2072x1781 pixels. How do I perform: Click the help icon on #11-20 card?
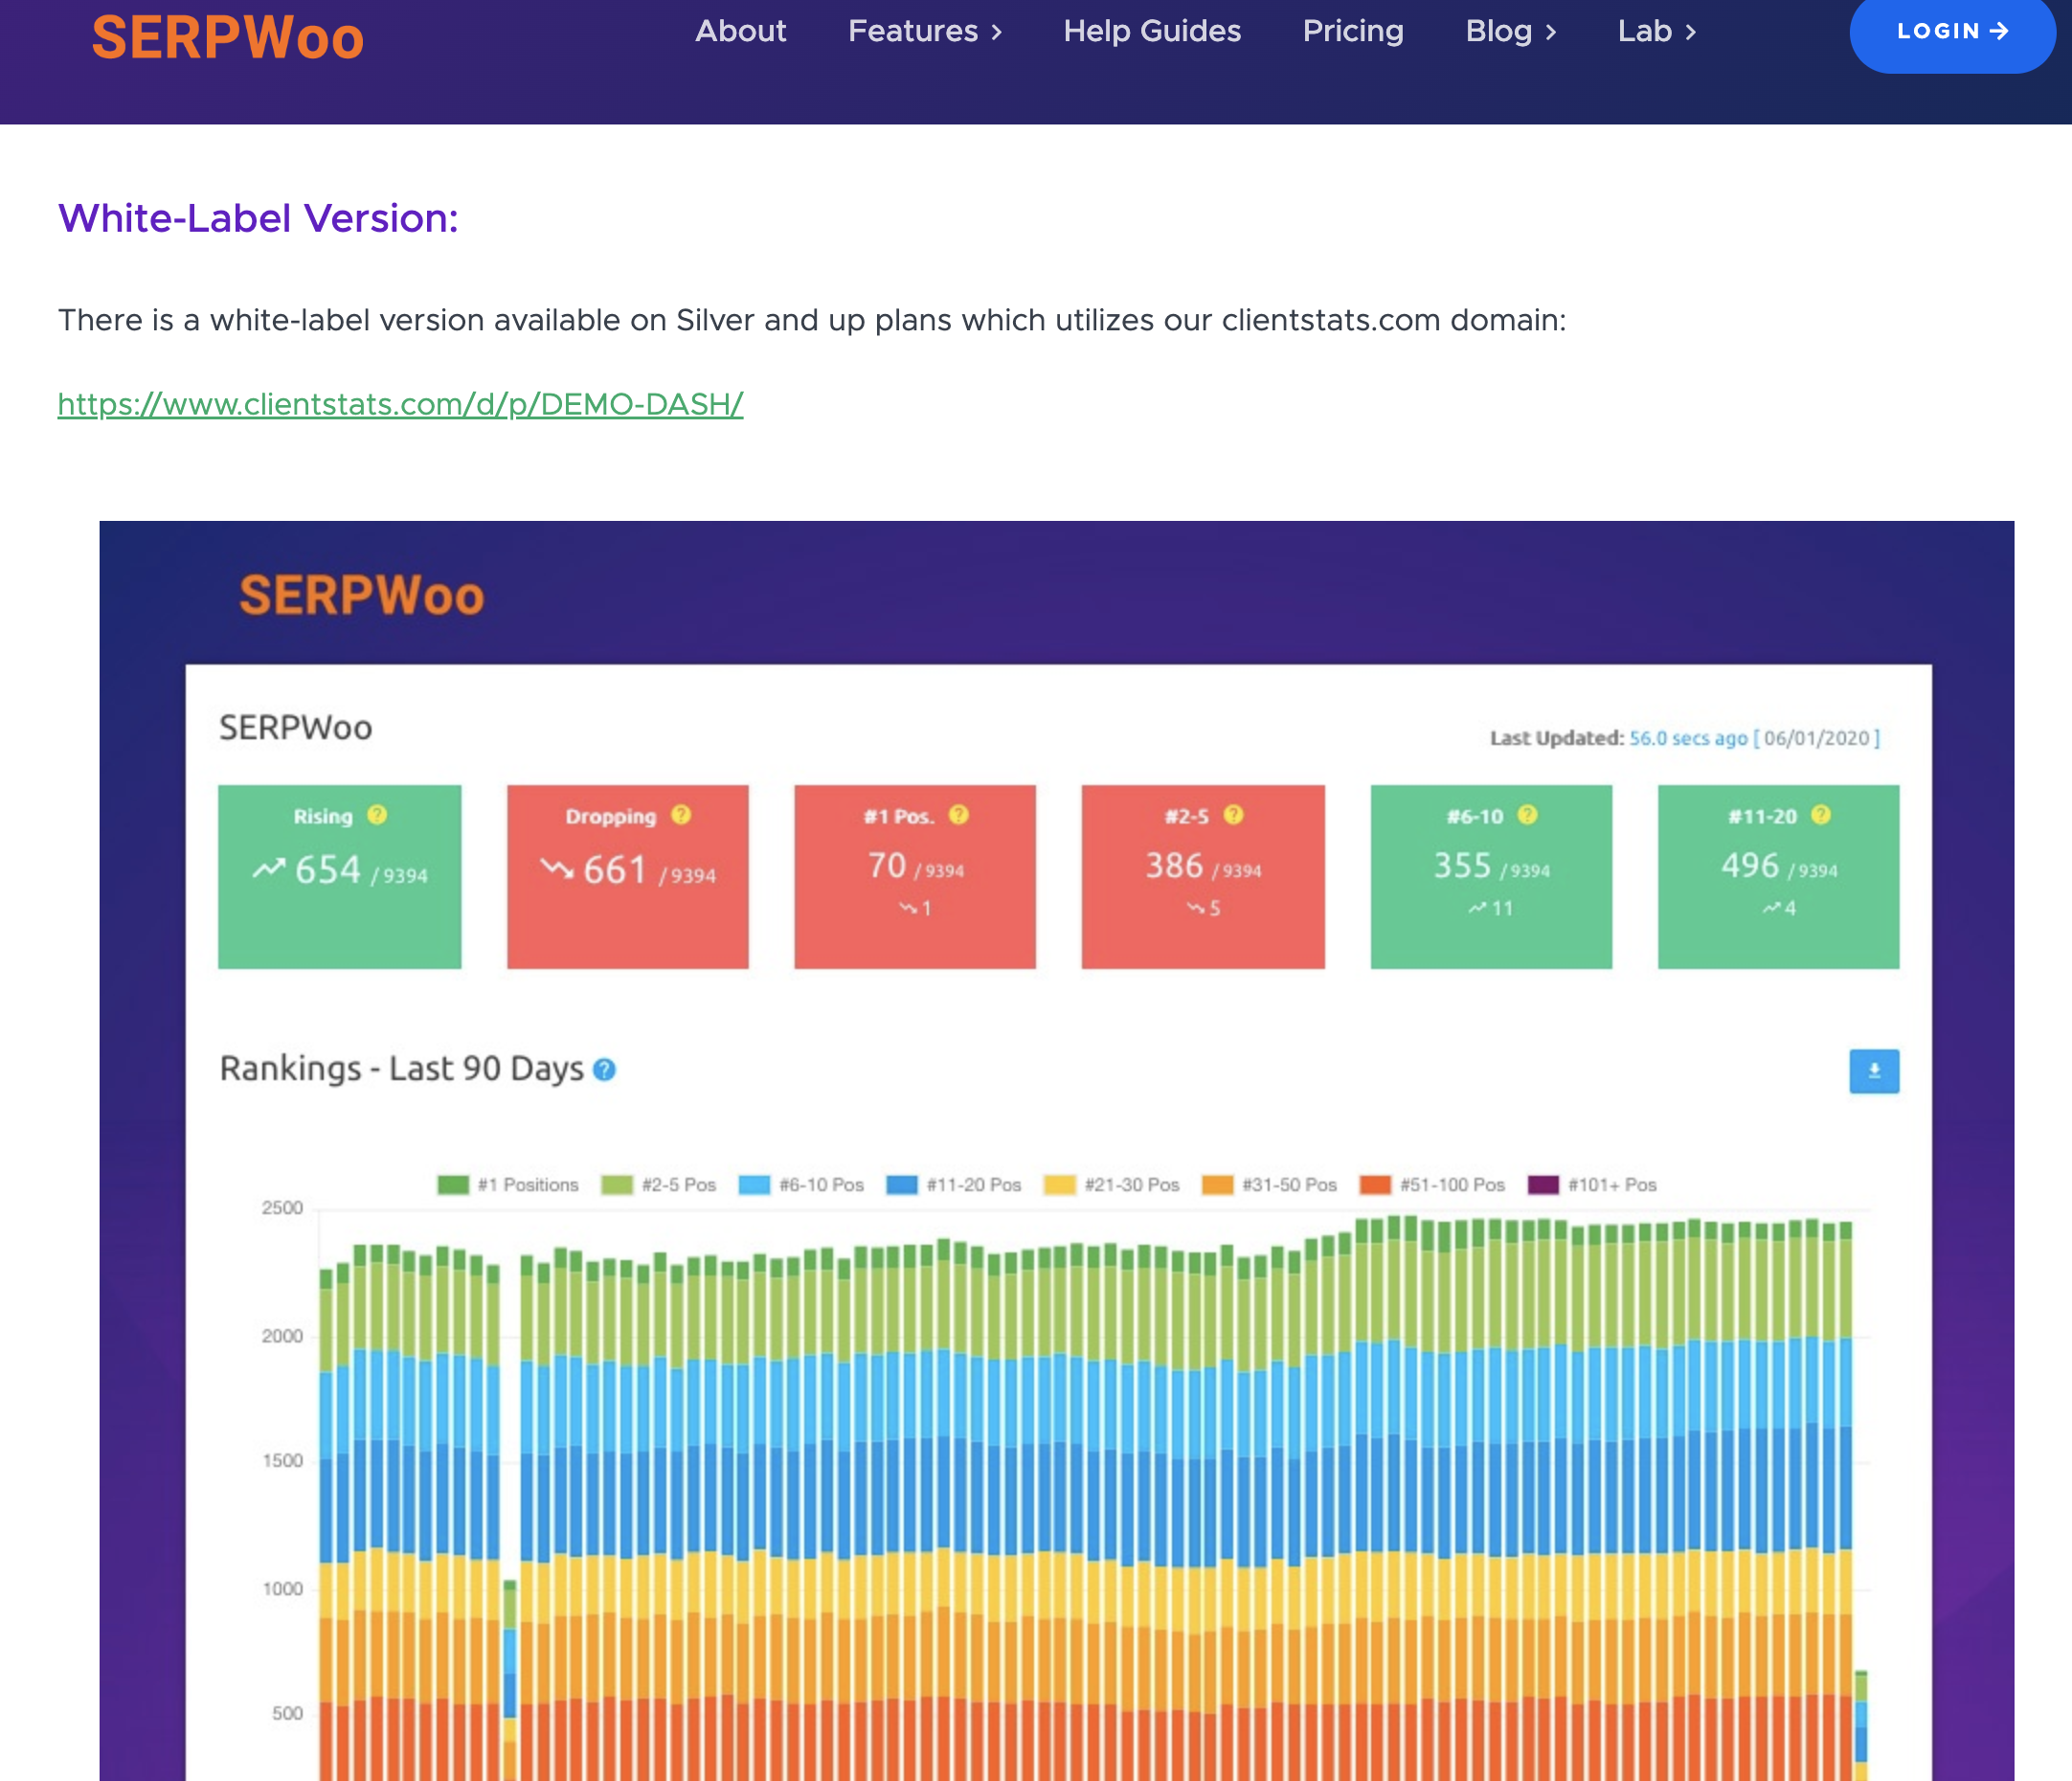point(1821,815)
